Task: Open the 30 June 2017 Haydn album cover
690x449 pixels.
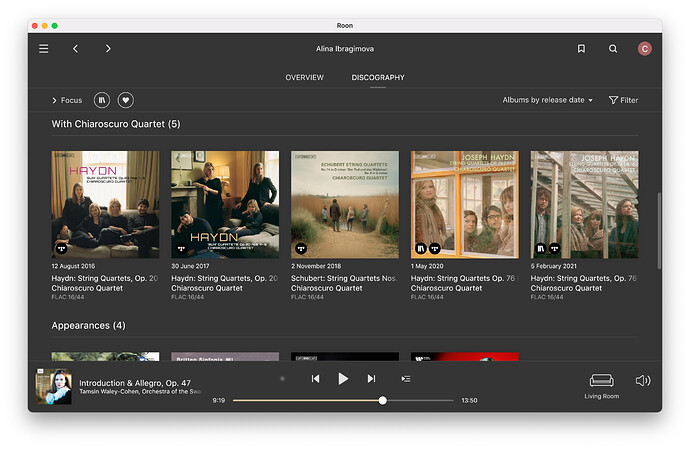Action: tap(225, 205)
